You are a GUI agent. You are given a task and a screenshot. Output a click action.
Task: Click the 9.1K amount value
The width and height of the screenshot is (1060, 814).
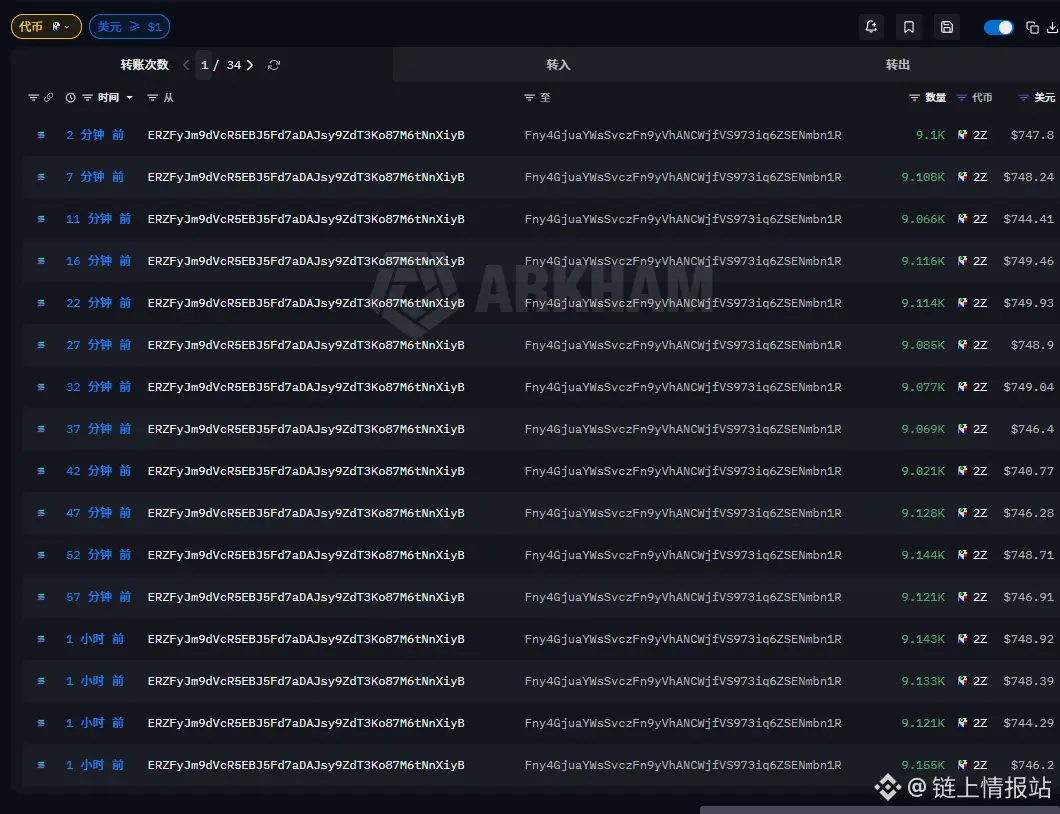pyautogui.click(x=930, y=135)
